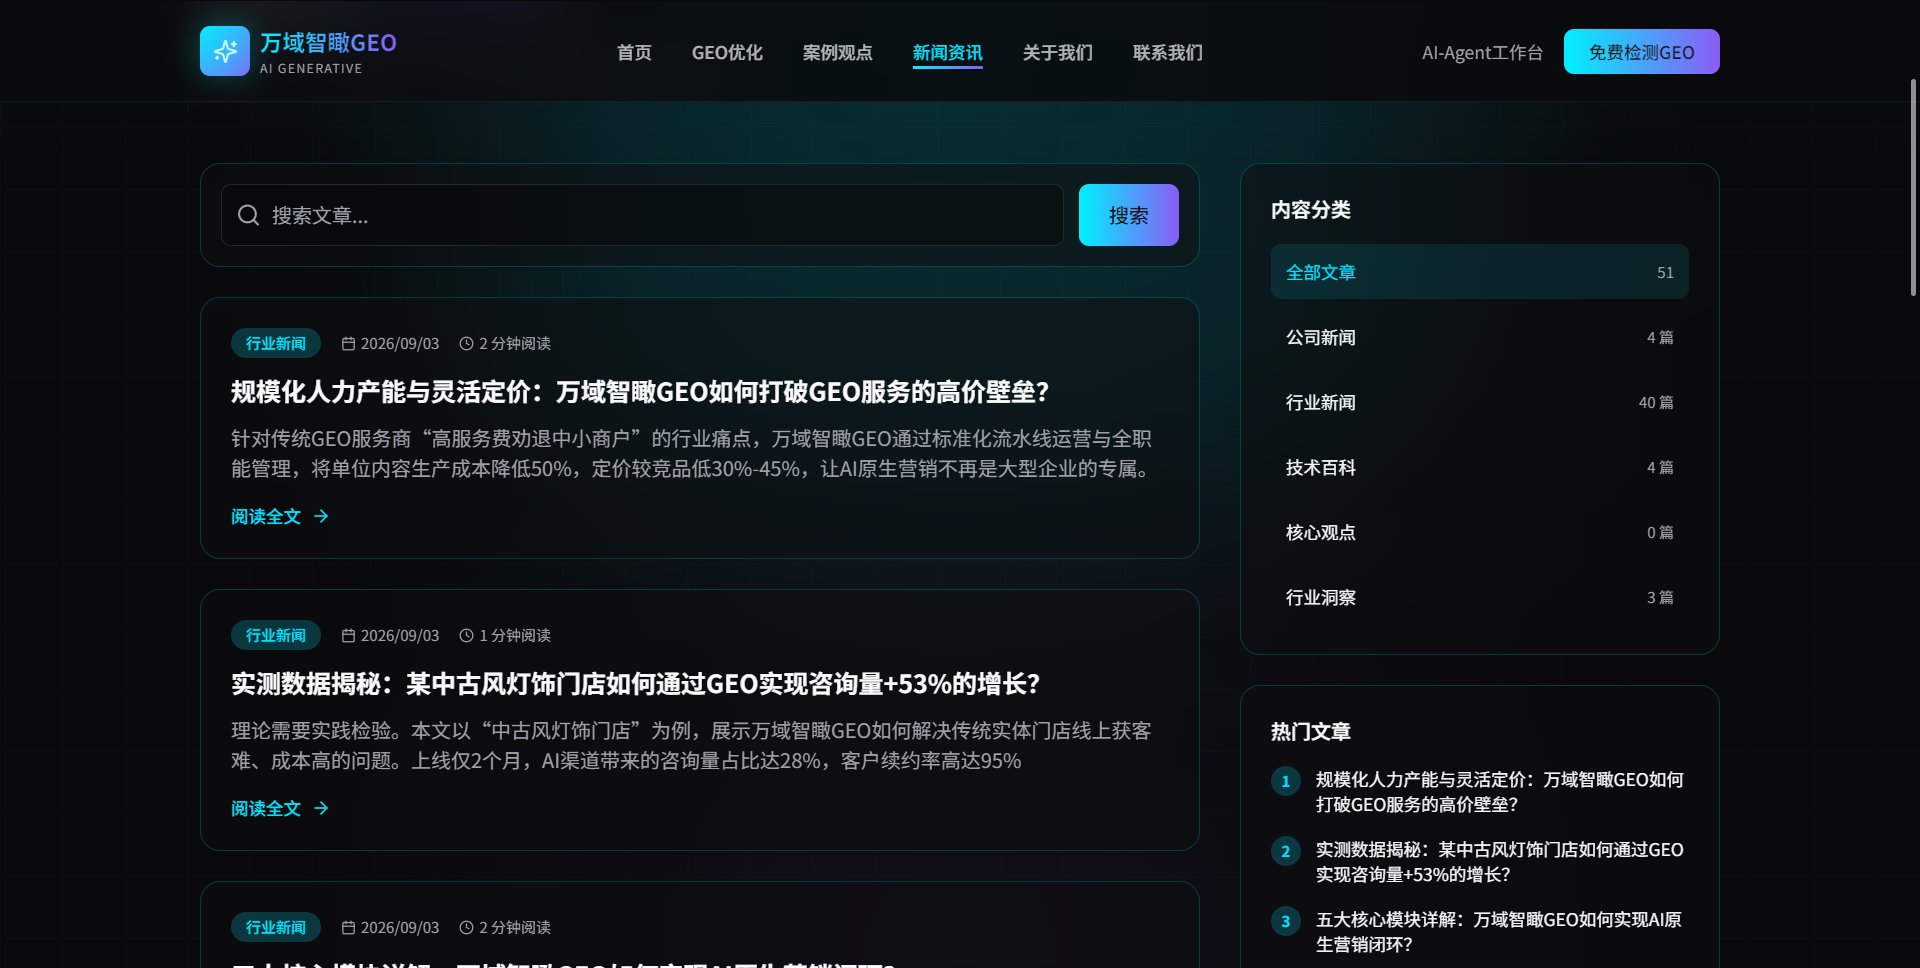Click the 搜索 button
Viewport: 1920px width, 968px height.
[1128, 215]
